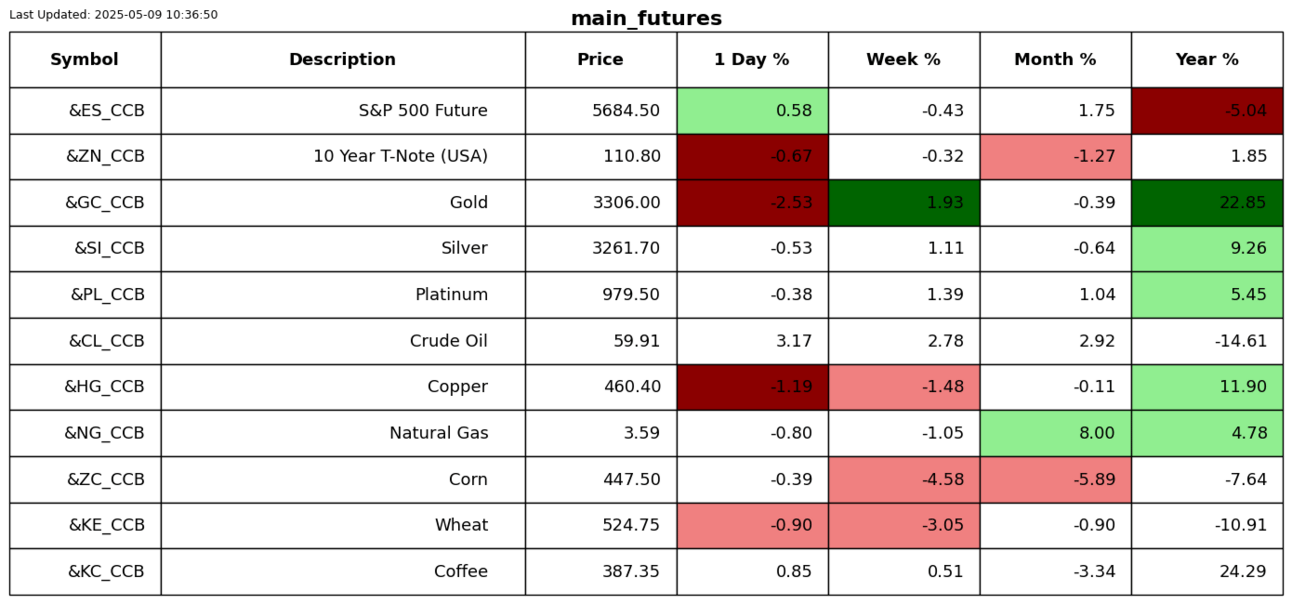Select the Year % column header

click(1207, 60)
